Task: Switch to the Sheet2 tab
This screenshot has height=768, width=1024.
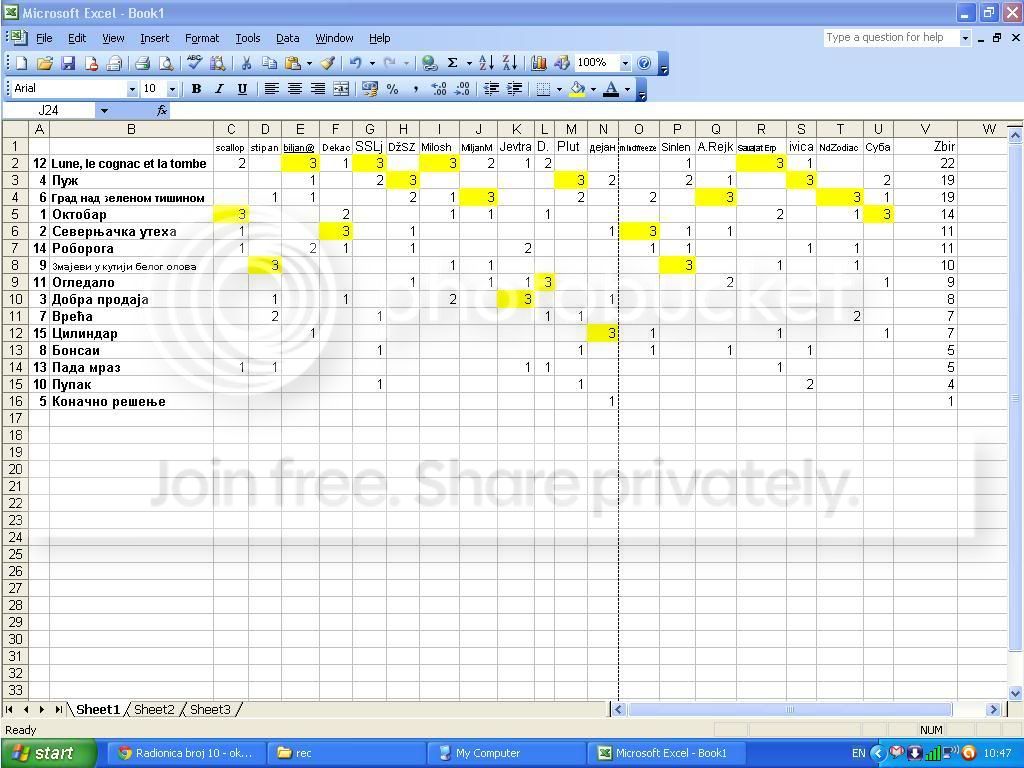Action: point(154,710)
